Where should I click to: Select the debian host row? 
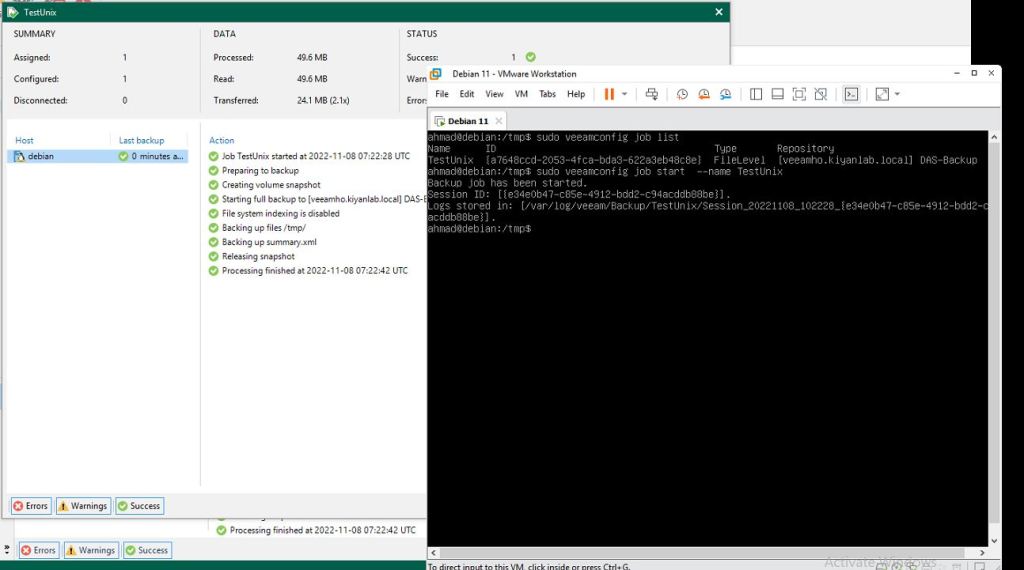(40, 156)
